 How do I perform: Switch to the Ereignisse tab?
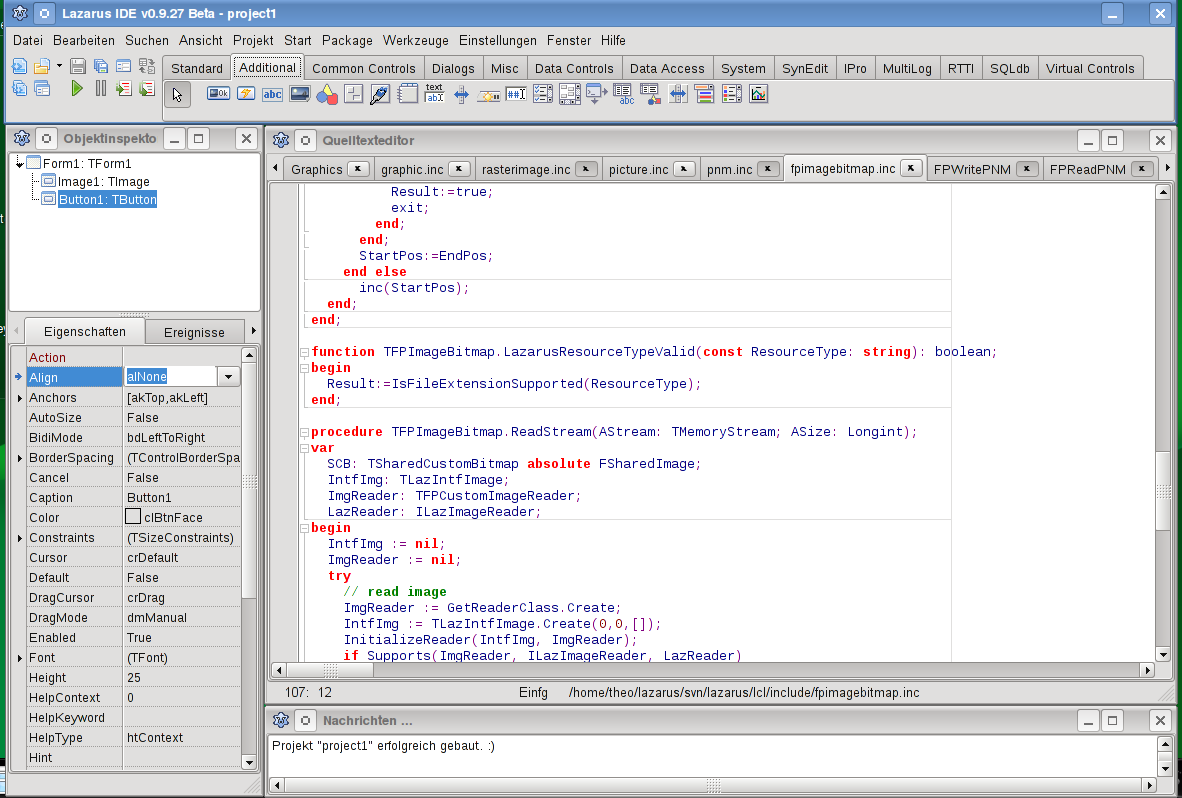[194, 332]
